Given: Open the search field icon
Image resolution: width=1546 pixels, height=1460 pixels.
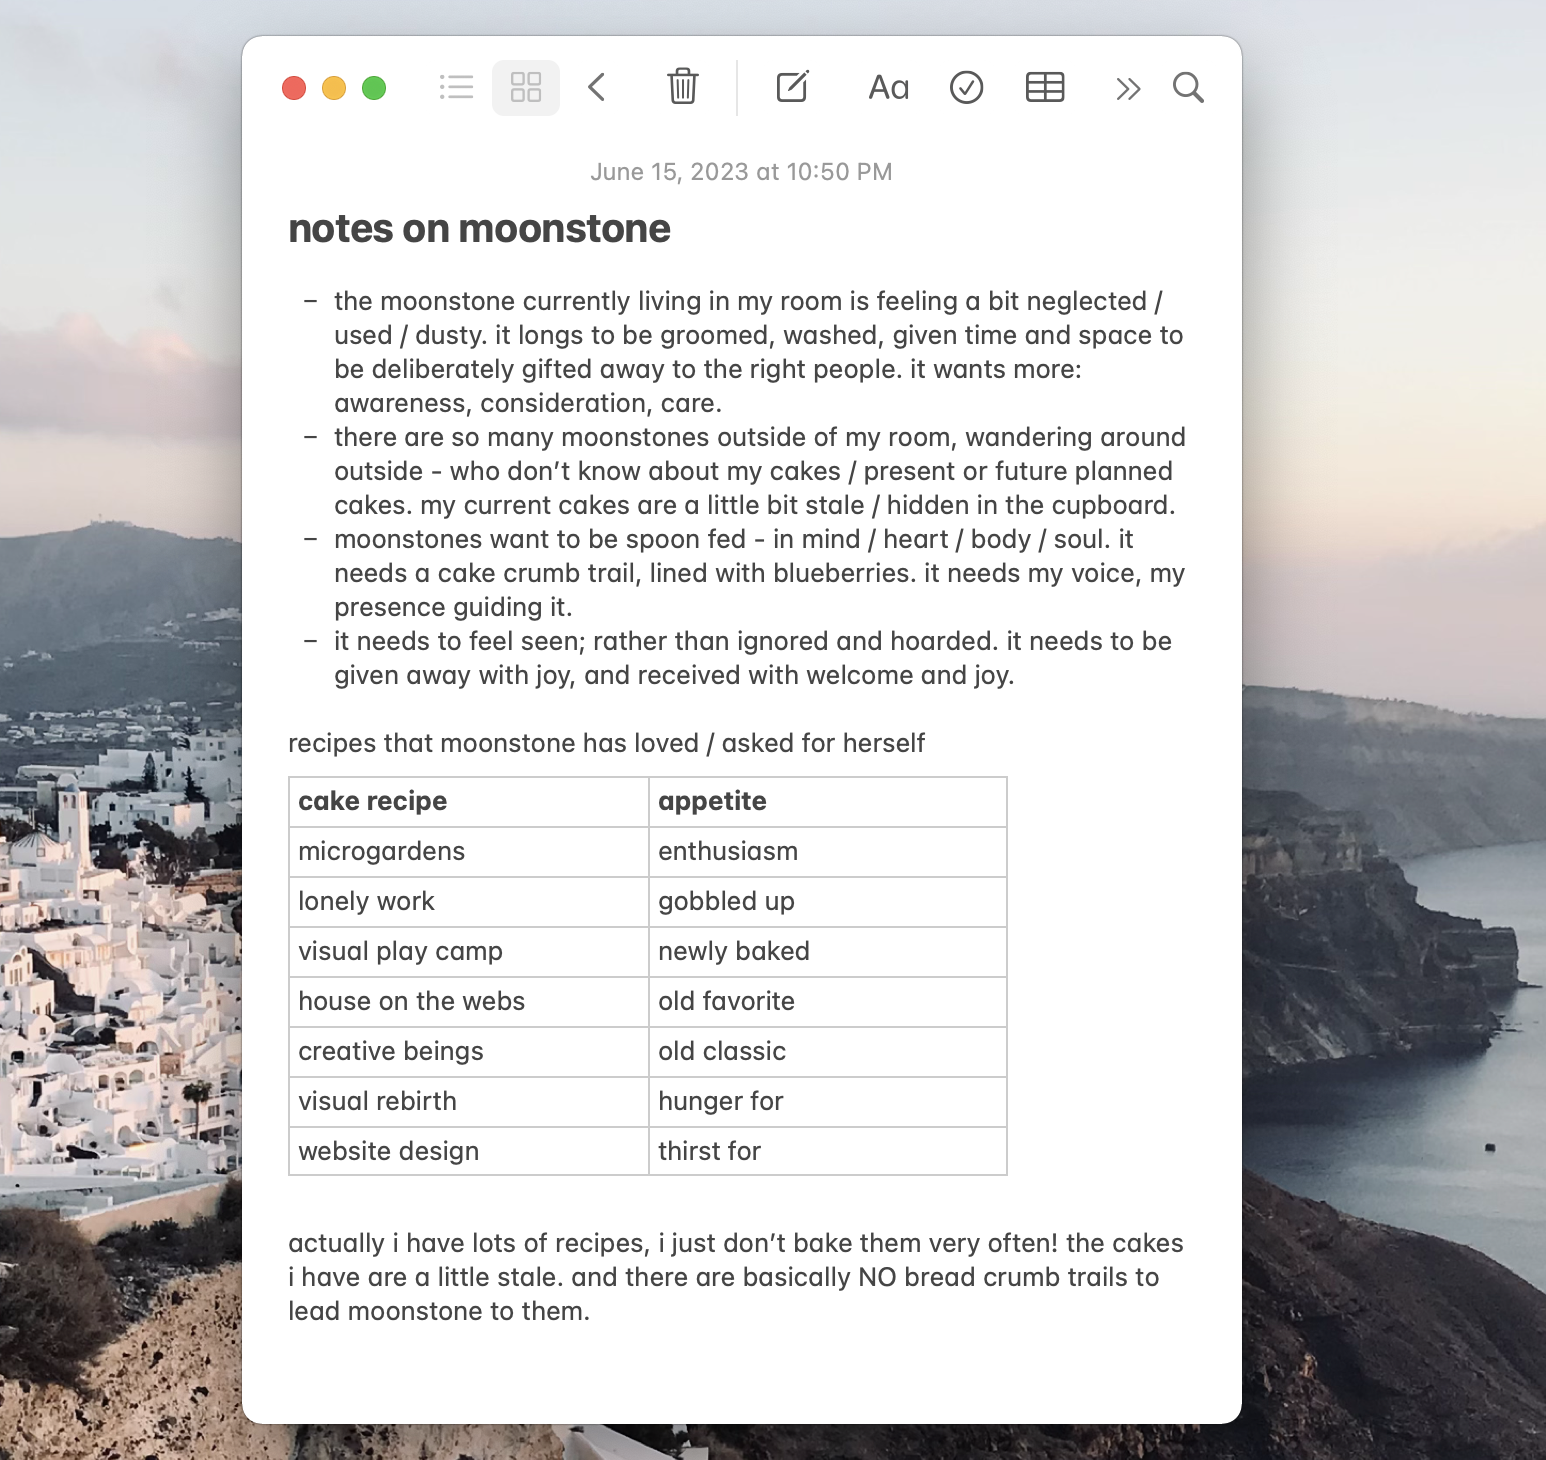Looking at the screenshot, I should click(x=1188, y=88).
